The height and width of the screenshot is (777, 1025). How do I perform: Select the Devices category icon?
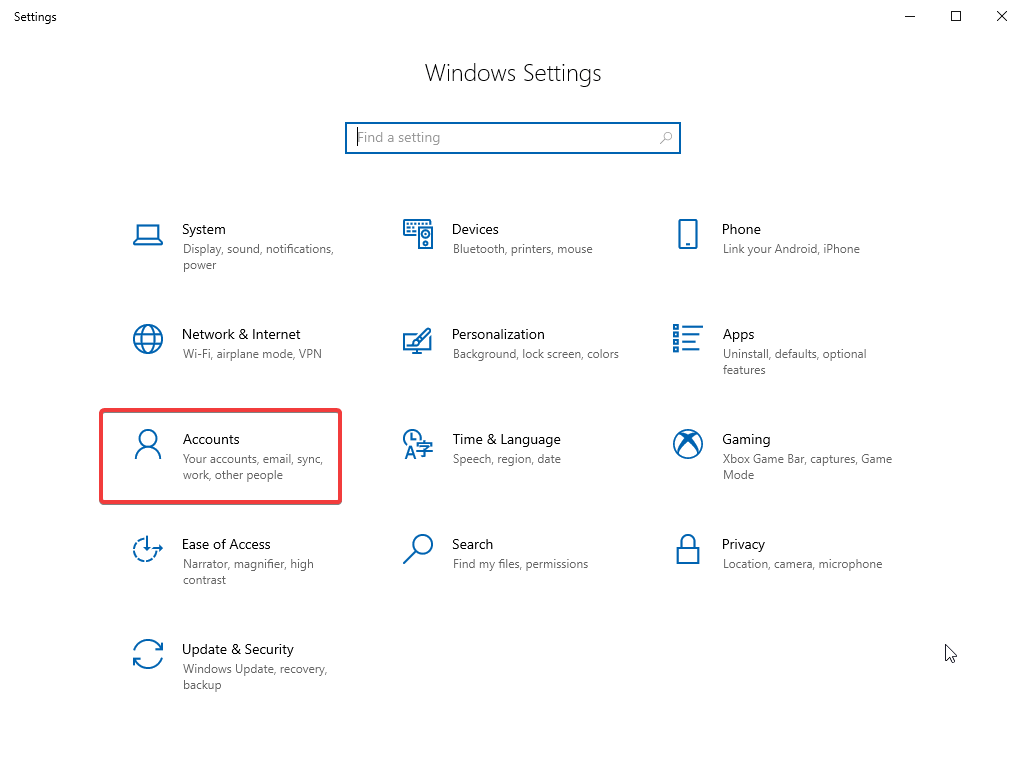pyautogui.click(x=418, y=232)
